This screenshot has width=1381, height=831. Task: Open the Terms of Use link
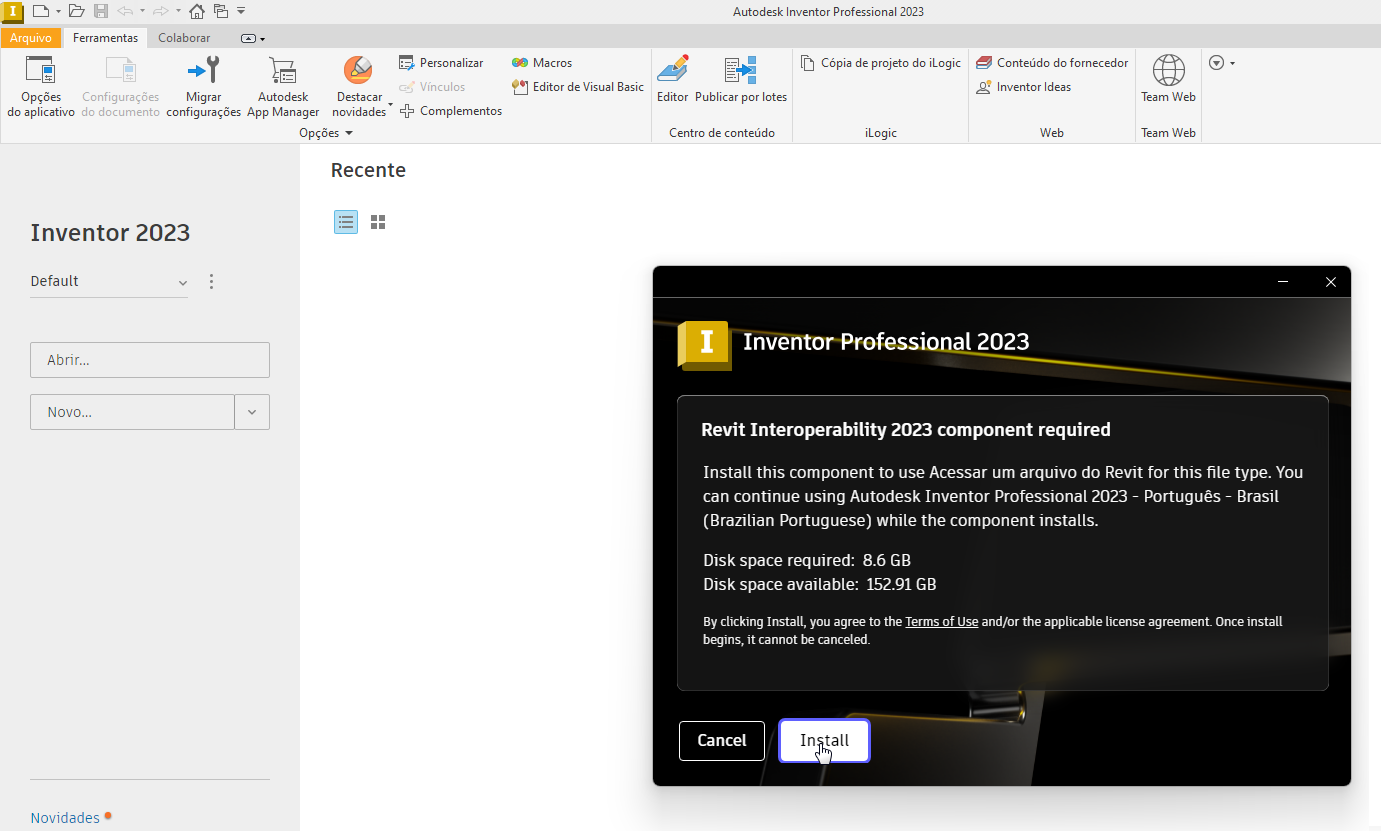click(x=942, y=622)
